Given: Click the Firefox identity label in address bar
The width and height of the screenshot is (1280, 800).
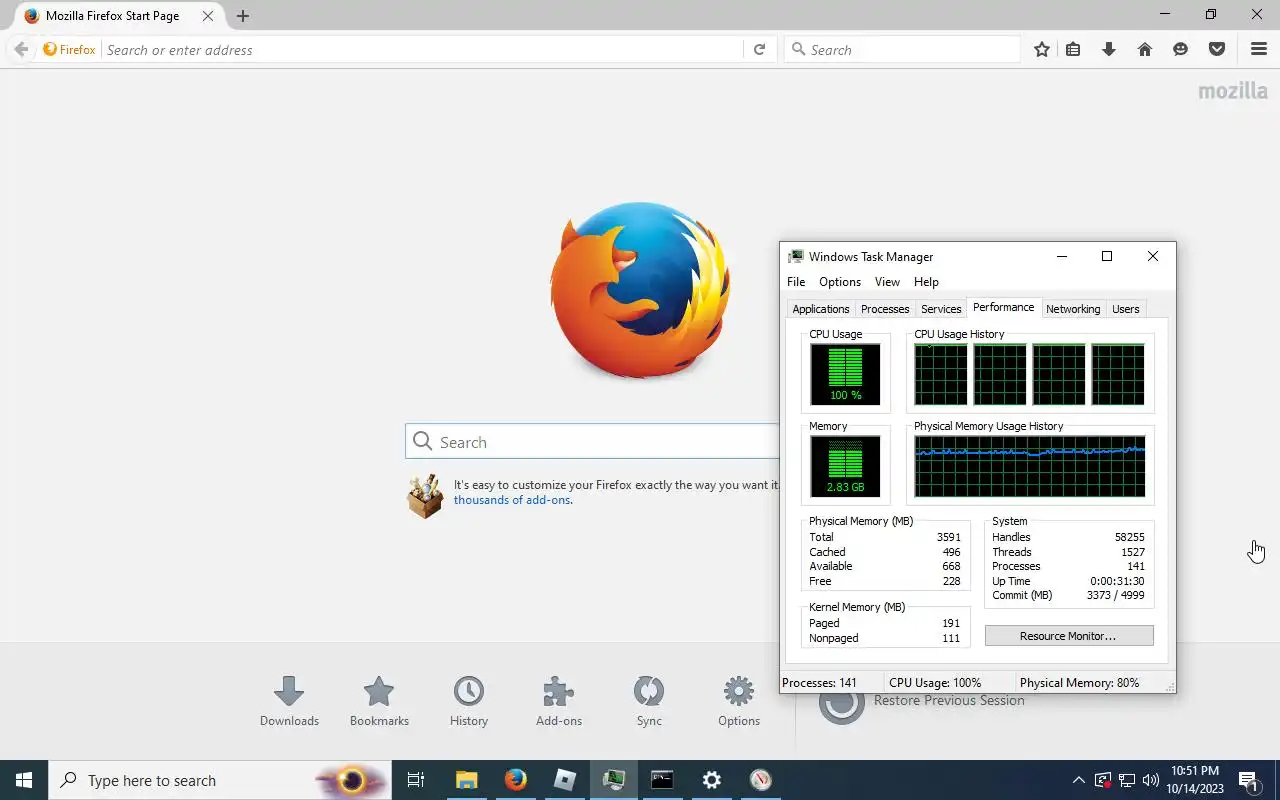Looking at the screenshot, I should click(x=69, y=50).
